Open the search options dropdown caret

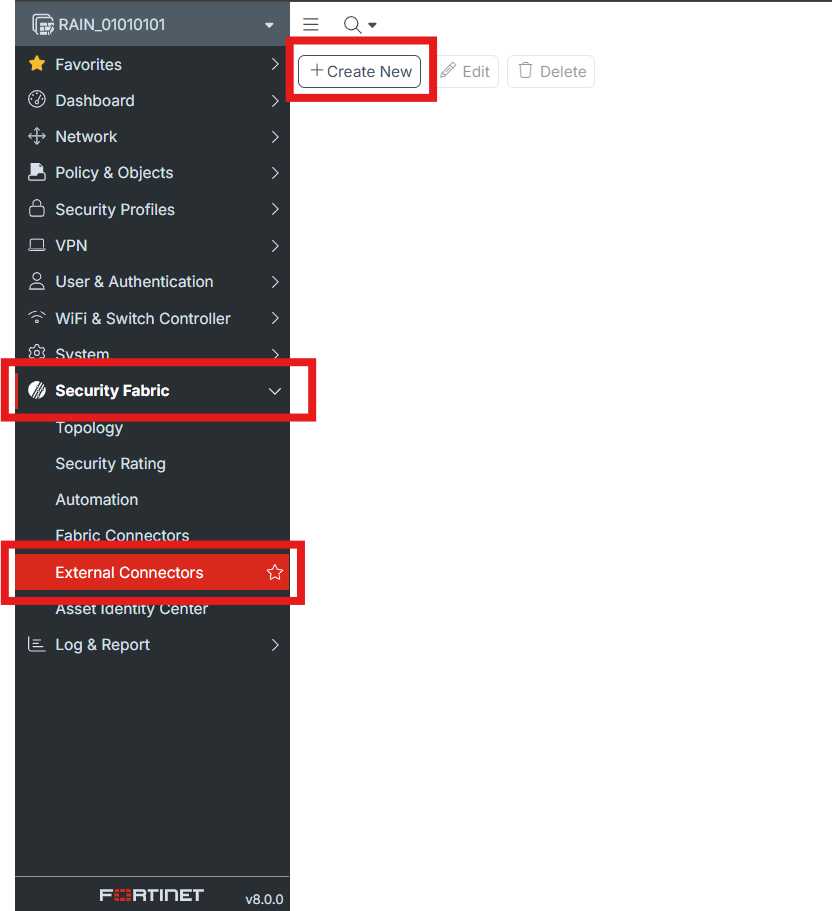pos(372,25)
